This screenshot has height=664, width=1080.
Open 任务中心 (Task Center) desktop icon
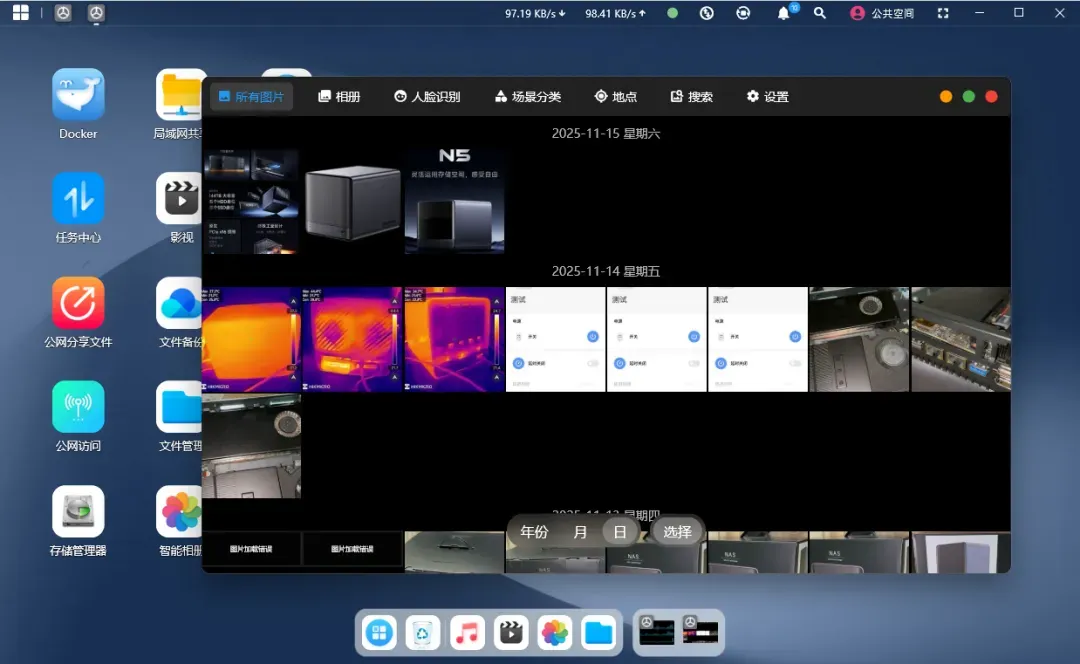78,199
